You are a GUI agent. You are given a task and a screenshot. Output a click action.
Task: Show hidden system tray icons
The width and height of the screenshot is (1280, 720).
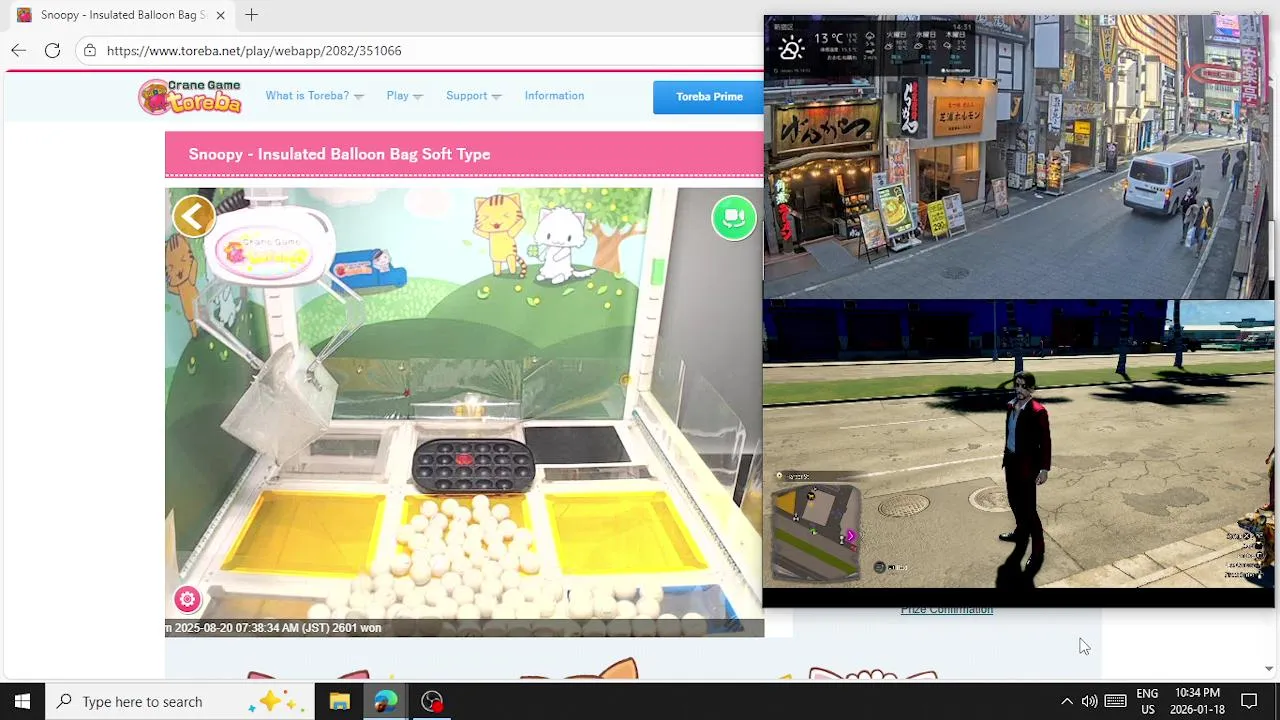[x=1066, y=701]
